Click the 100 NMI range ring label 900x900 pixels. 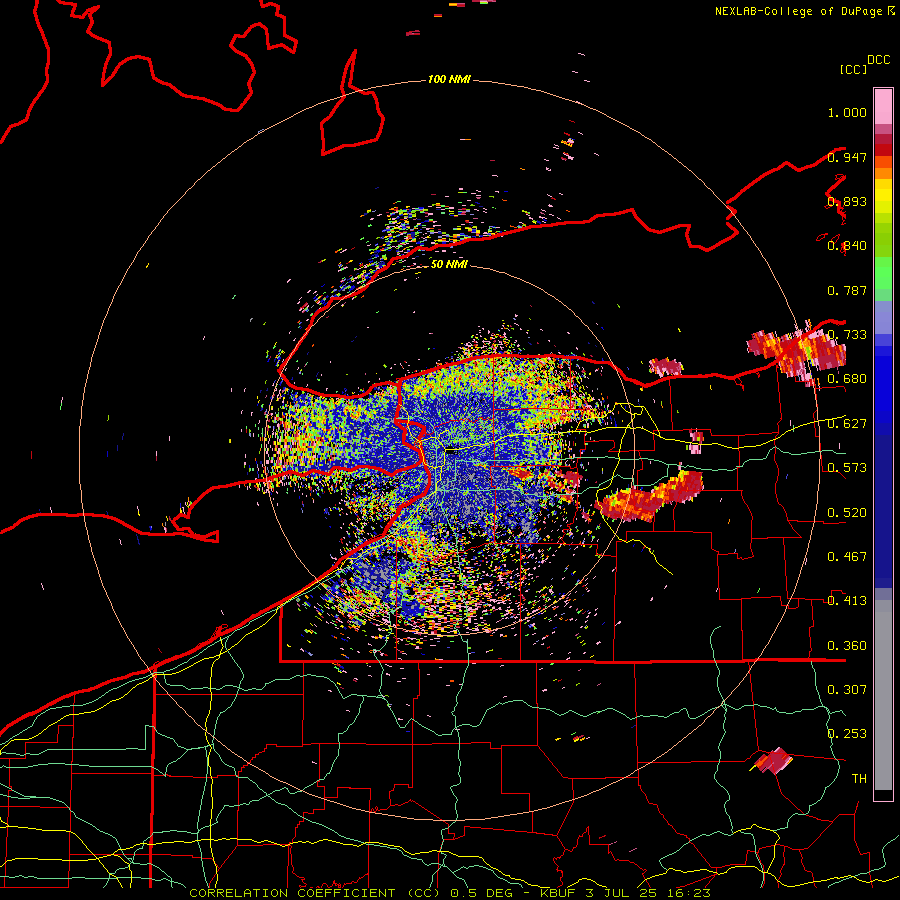[x=449, y=79]
